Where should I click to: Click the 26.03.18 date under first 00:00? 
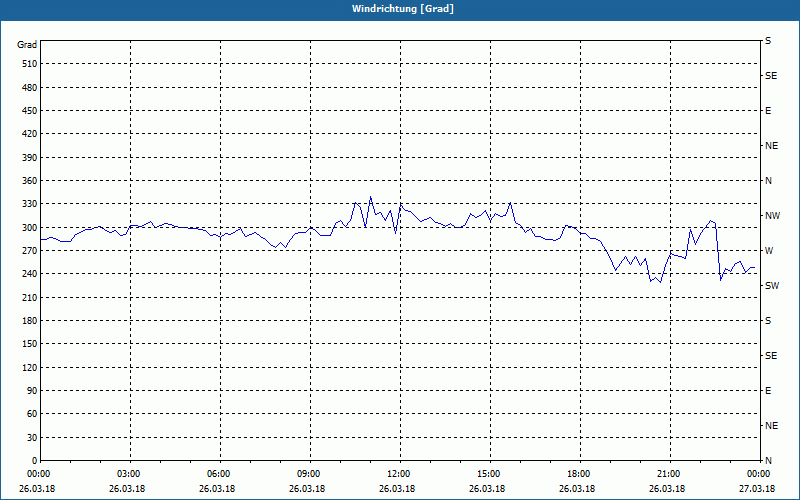click(37, 489)
